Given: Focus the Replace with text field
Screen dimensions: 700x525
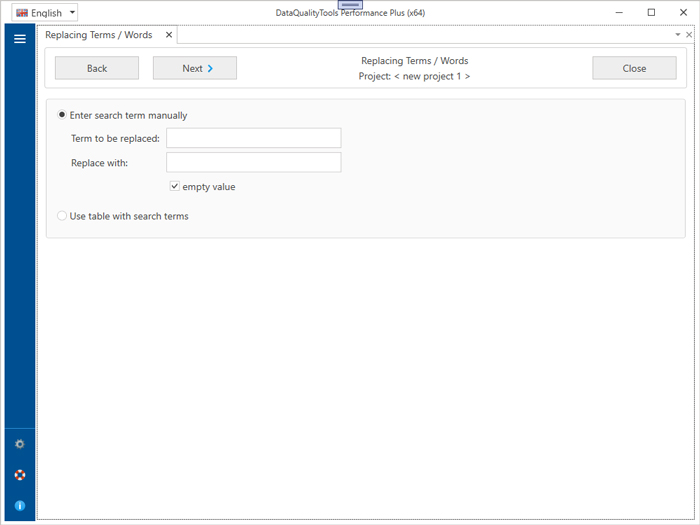Looking at the screenshot, I should (x=253, y=162).
